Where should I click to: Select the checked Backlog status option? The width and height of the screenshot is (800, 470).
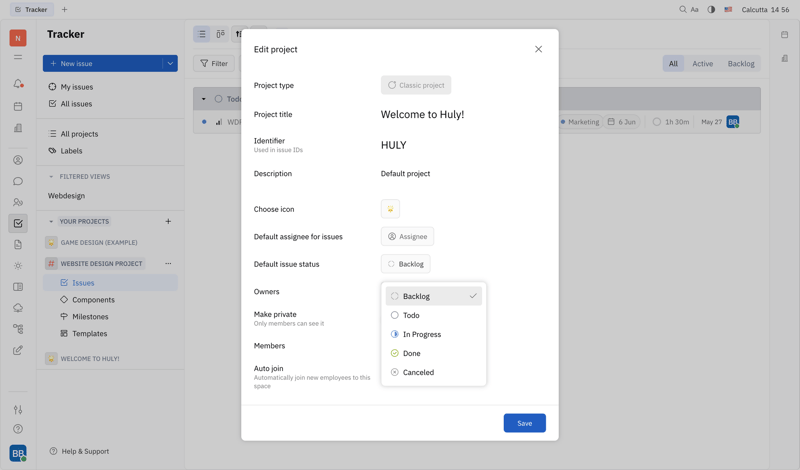click(x=434, y=296)
